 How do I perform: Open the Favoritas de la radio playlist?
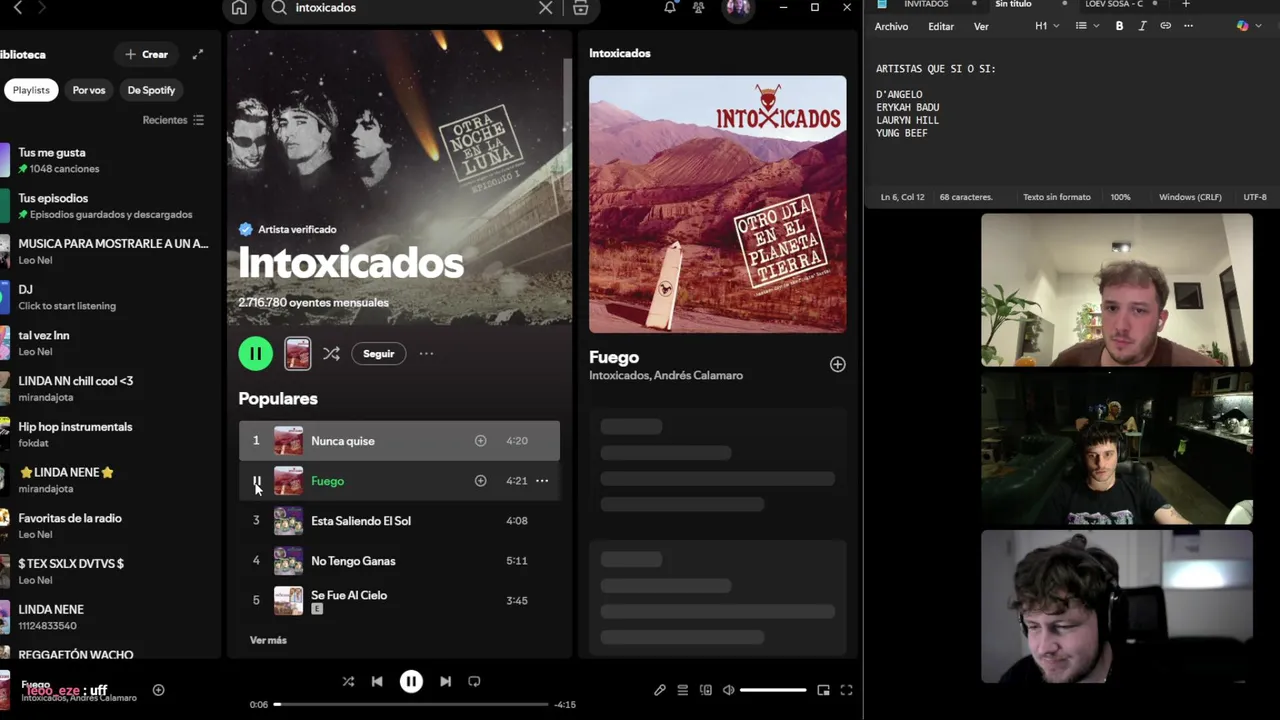pyautogui.click(x=105, y=526)
